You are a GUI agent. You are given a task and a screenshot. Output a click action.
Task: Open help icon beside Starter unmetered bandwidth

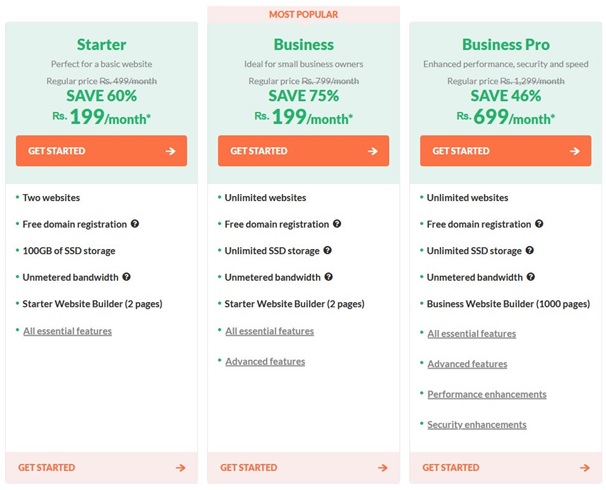(x=126, y=277)
